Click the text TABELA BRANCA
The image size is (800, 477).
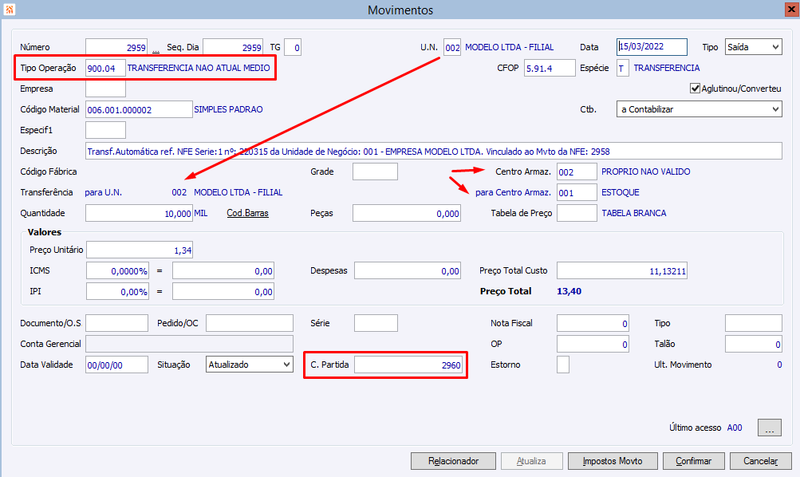(x=634, y=213)
